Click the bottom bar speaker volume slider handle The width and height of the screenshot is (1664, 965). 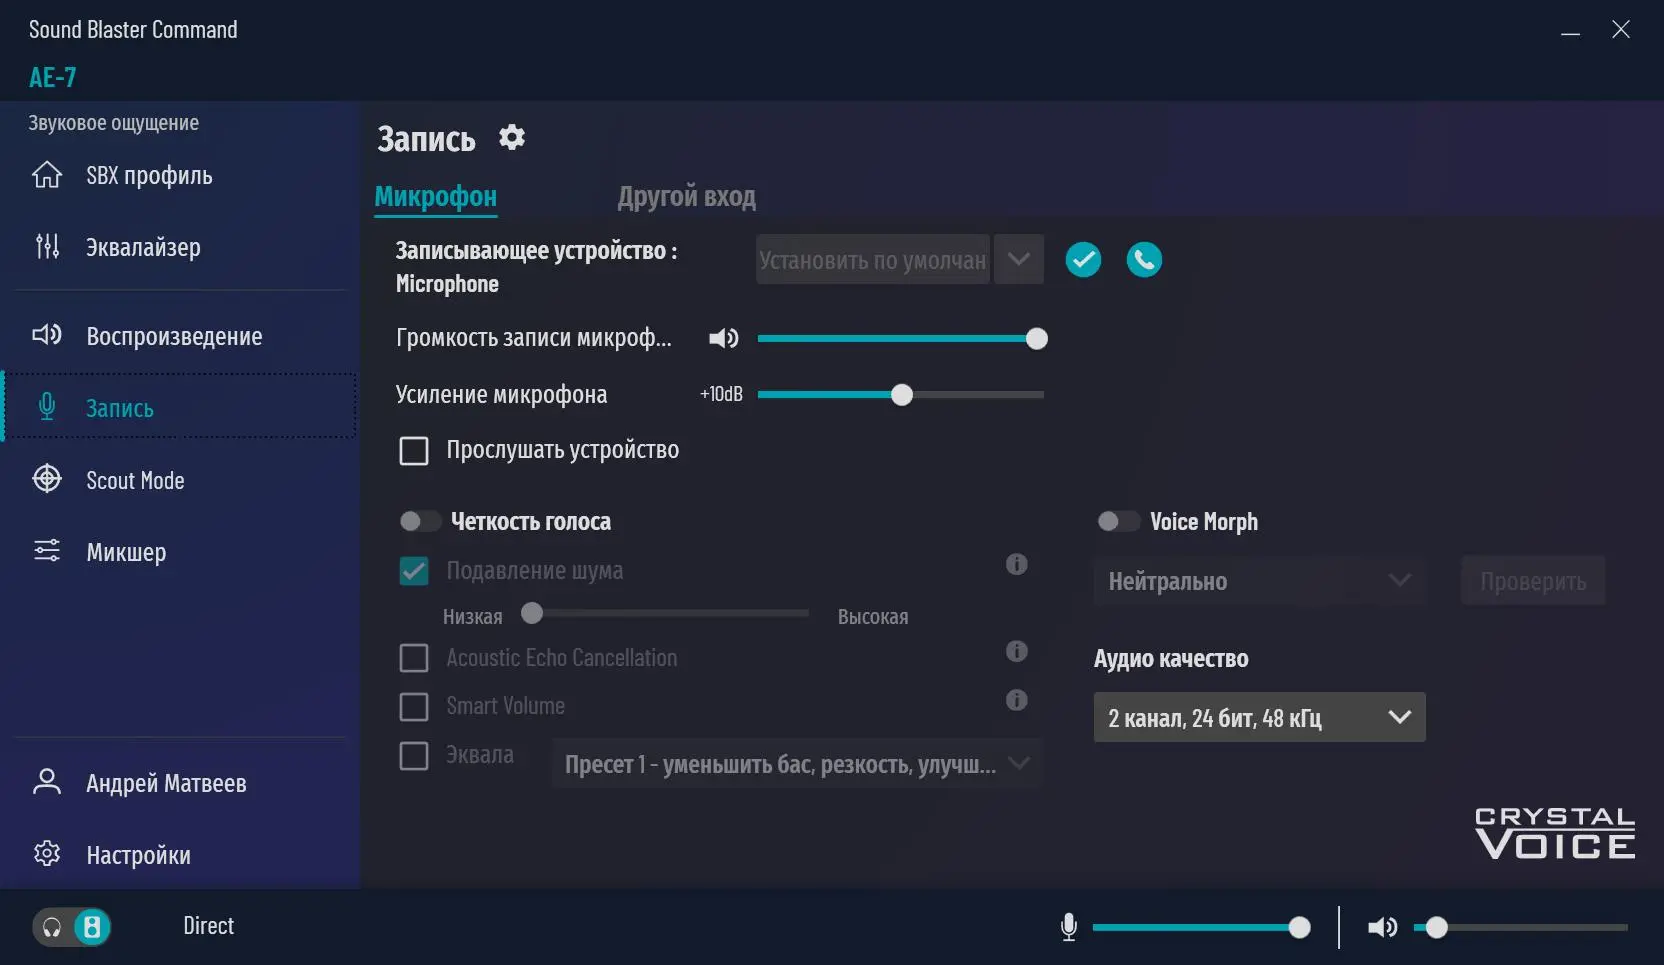coord(1437,928)
